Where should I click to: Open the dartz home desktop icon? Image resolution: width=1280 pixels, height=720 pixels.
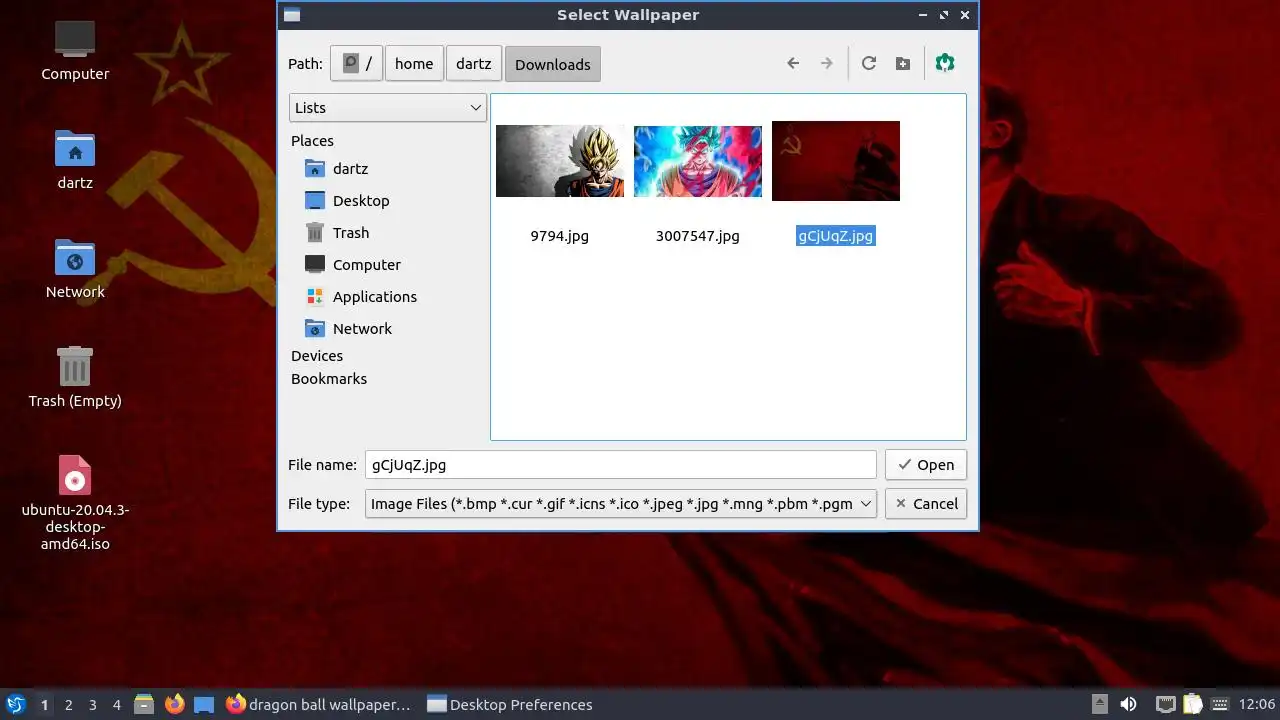pyautogui.click(x=75, y=160)
